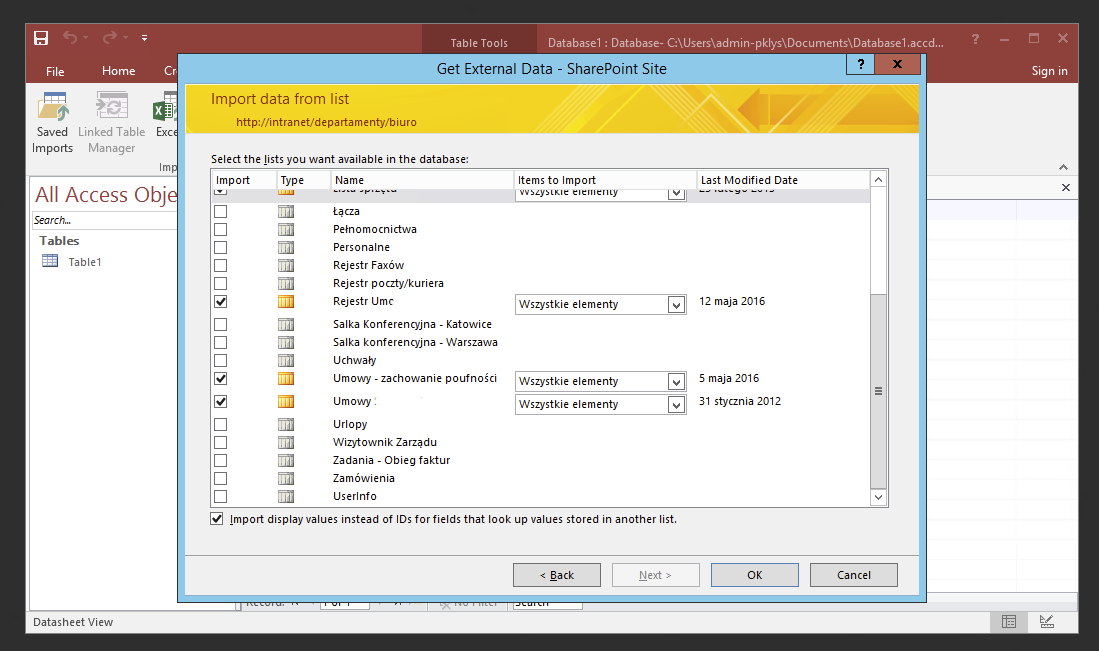1099x651 pixels.
Task: Click the SharePoint list icon next to Urlopy
Action: tap(286, 423)
